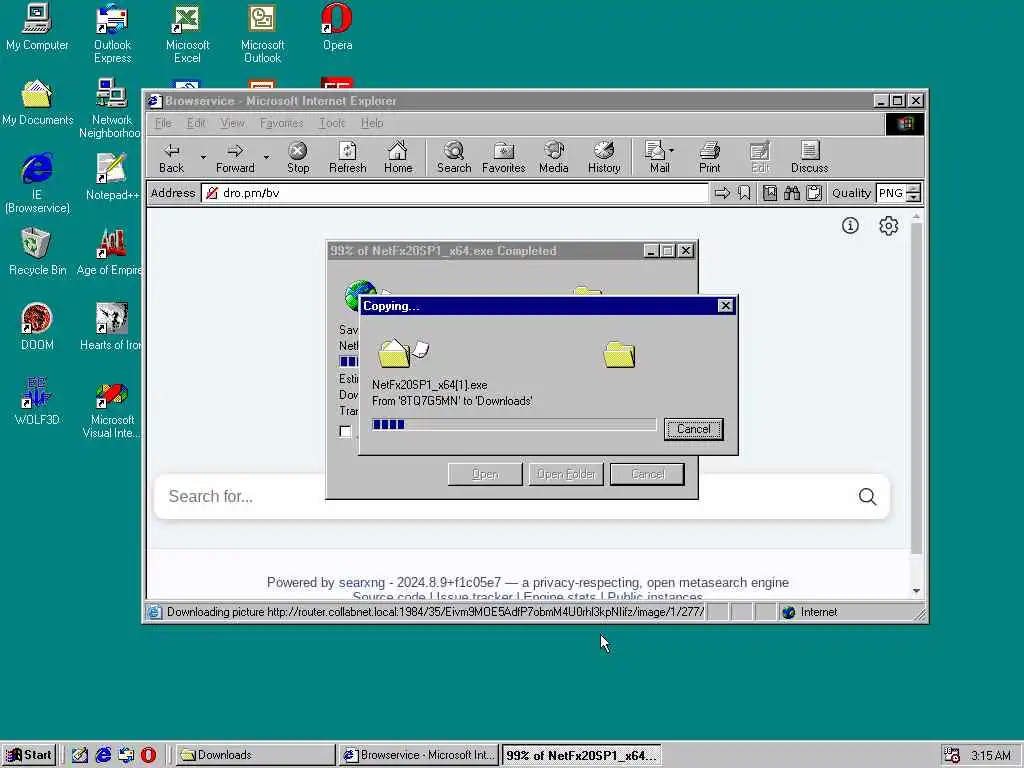This screenshot has width=1024, height=768.
Task: Go to the Home page
Action: pos(398,157)
